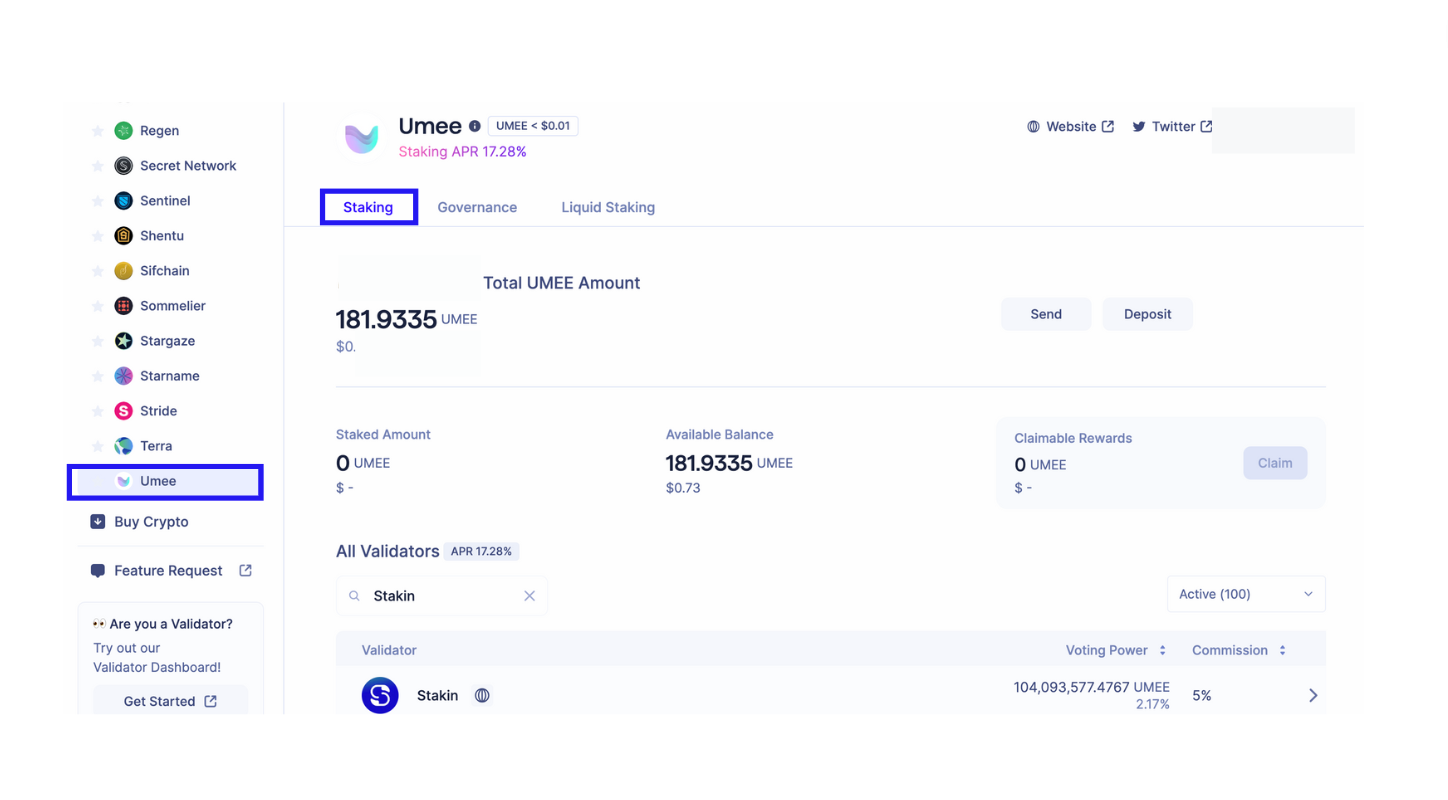1448x800 pixels.
Task: Click the Stargaze chain name
Action: pos(167,341)
